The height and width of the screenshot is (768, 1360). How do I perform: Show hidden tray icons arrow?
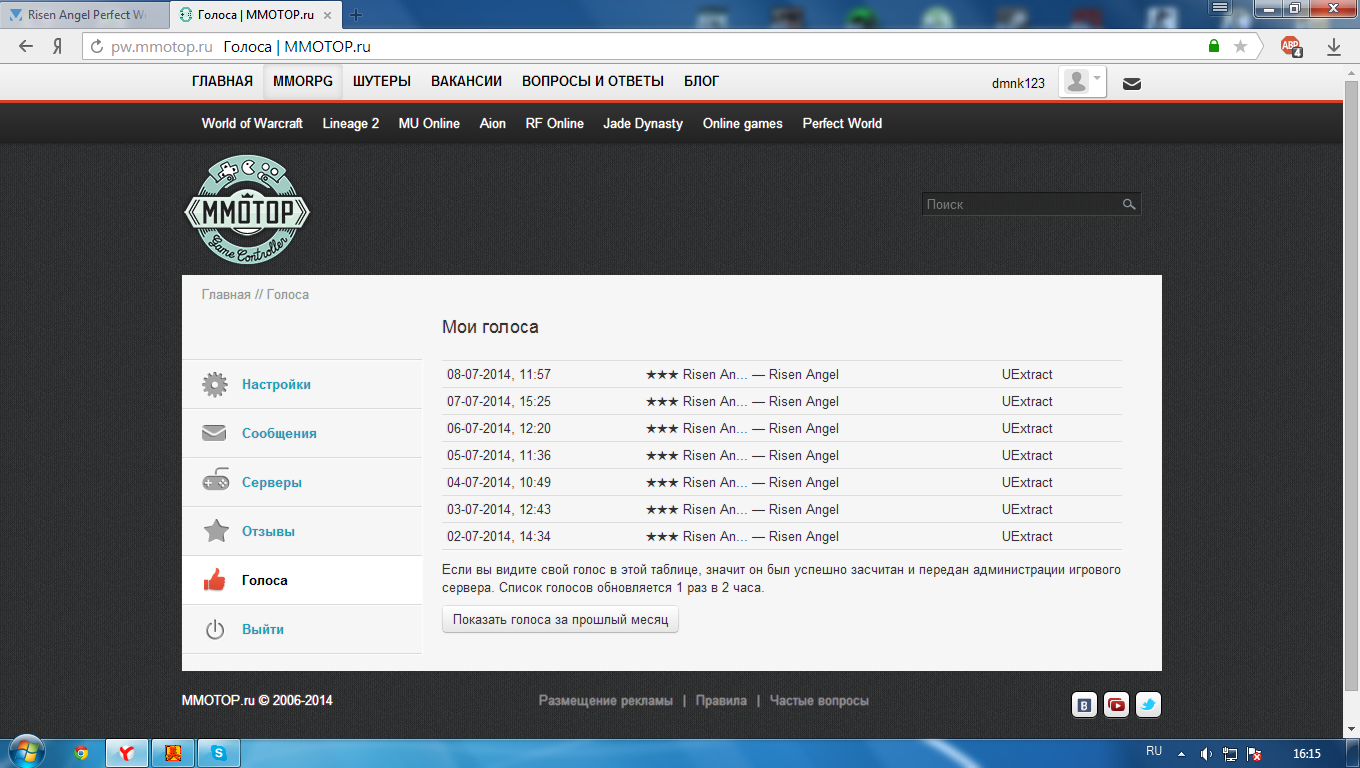coord(1181,754)
